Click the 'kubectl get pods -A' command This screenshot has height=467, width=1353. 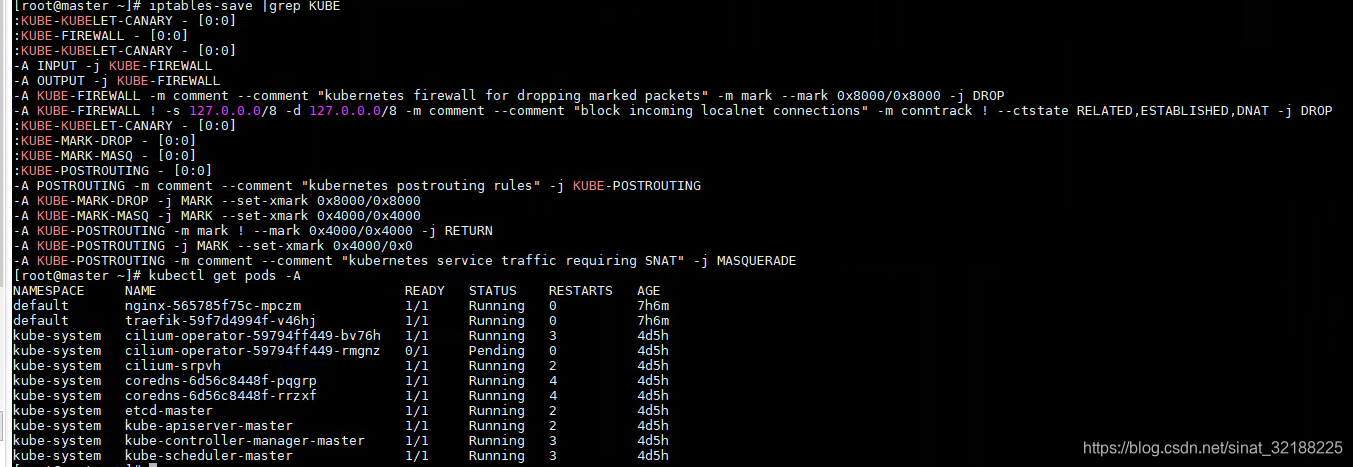coord(225,275)
